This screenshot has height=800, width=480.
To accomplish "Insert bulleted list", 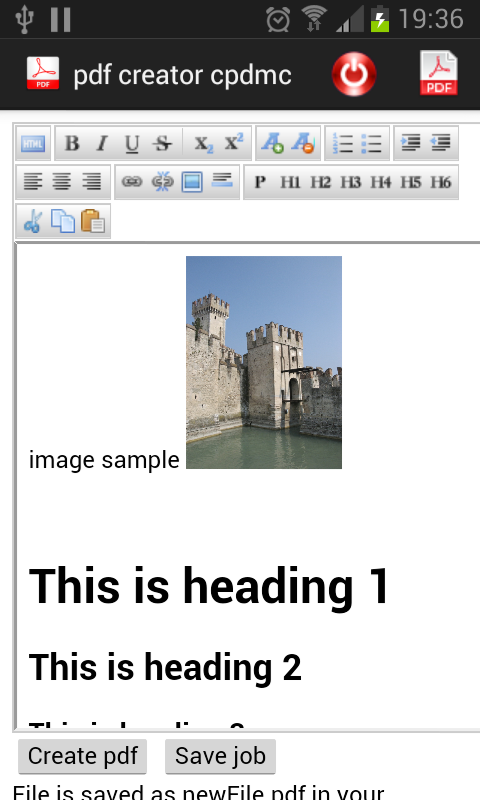I will (372, 143).
